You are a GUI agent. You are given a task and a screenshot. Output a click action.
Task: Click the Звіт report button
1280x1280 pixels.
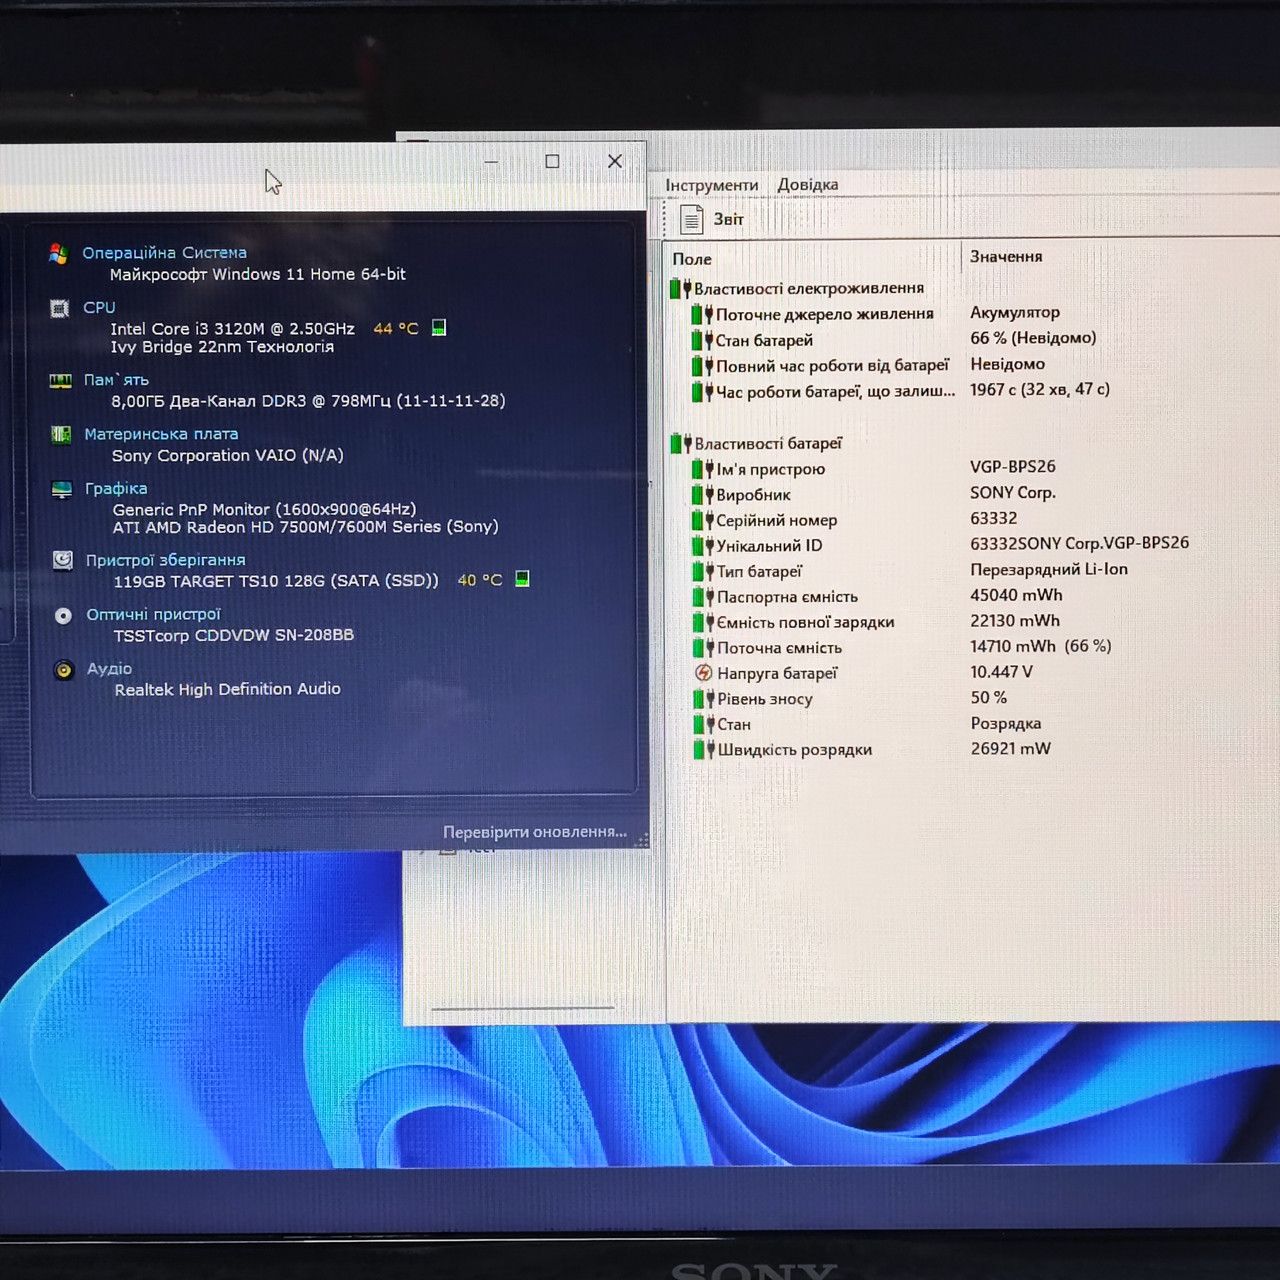coord(711,219)
